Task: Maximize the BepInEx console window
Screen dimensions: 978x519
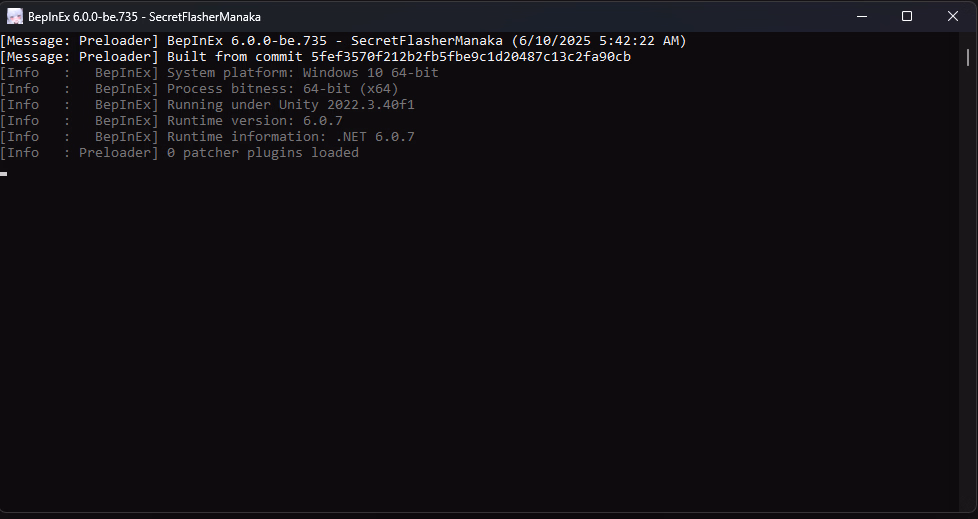Action: tap(907, 17)
